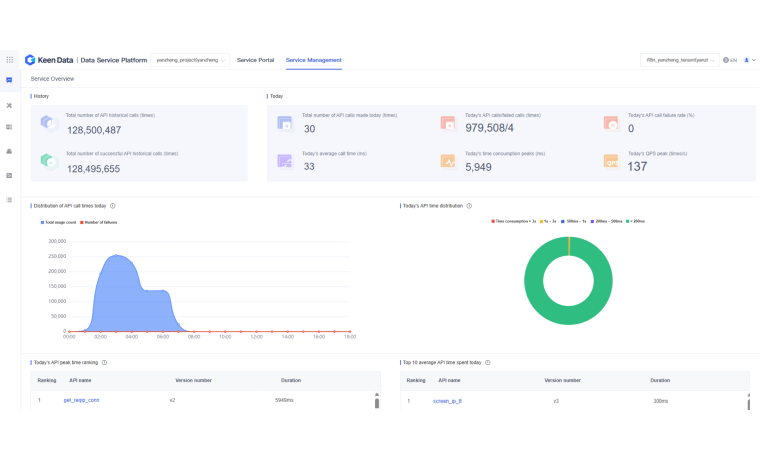Open the app grid launcher icon

[x=10, y=60]
